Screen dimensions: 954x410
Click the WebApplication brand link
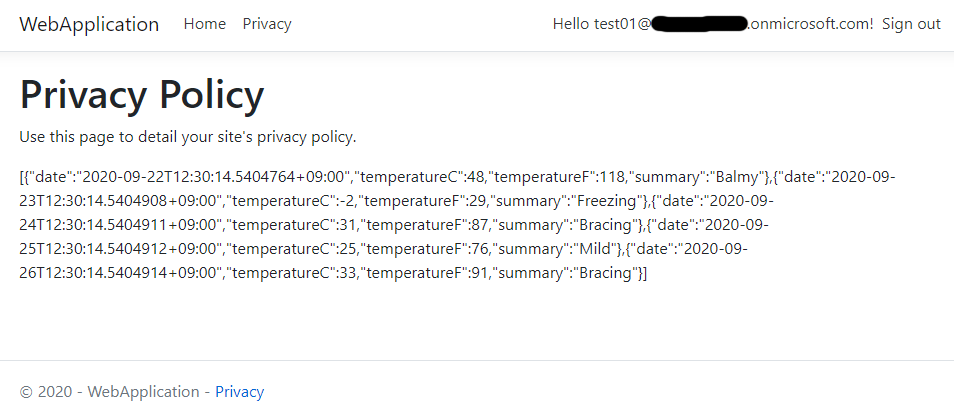click(89, 24)
